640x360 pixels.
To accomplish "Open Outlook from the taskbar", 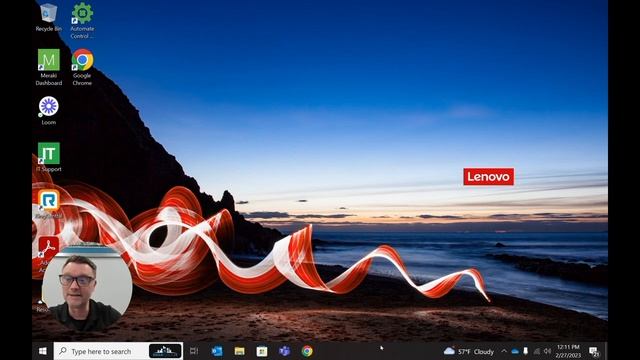I will pos(217,351).
